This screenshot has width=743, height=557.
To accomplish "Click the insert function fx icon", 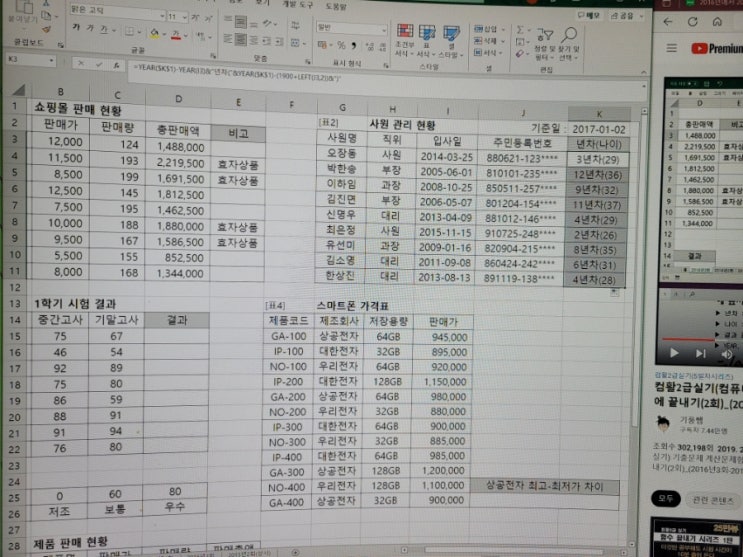I will point(116,66).
